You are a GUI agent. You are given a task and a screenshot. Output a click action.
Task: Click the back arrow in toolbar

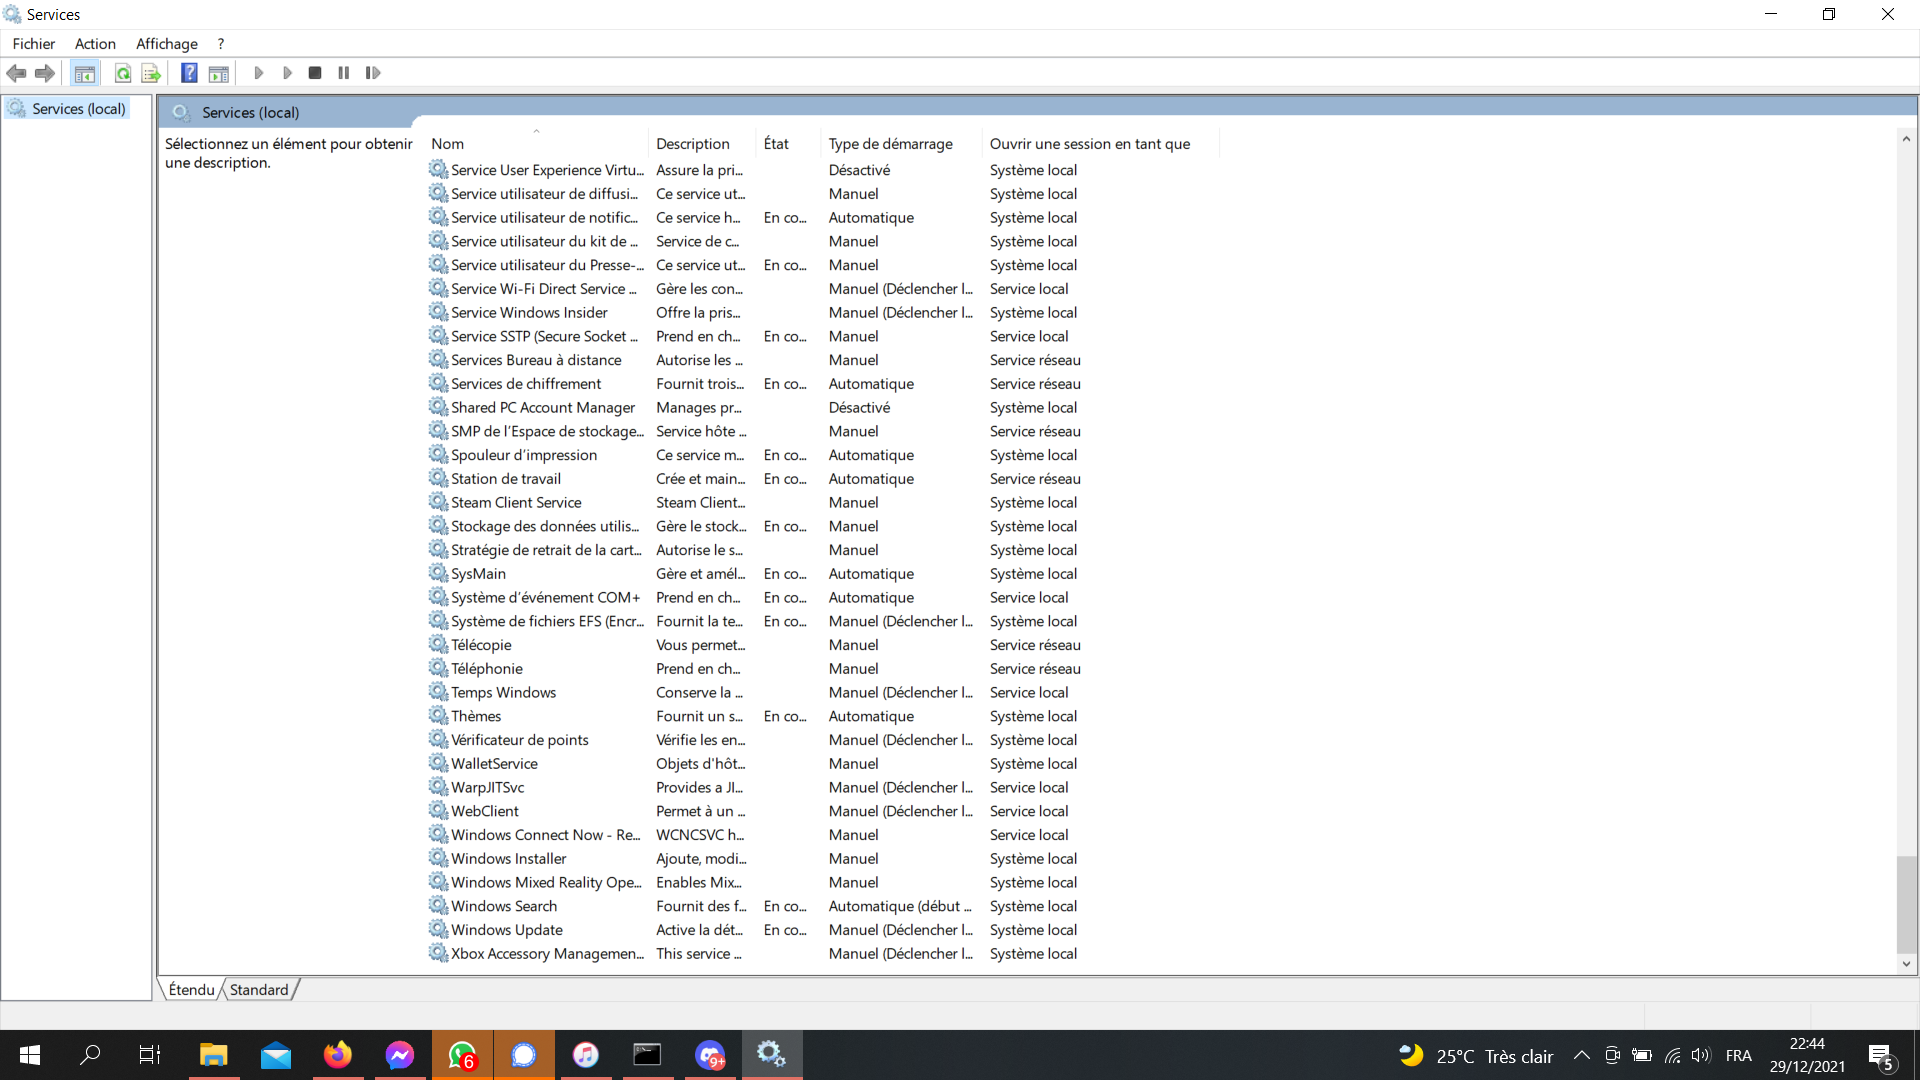[x=17, y=73]
